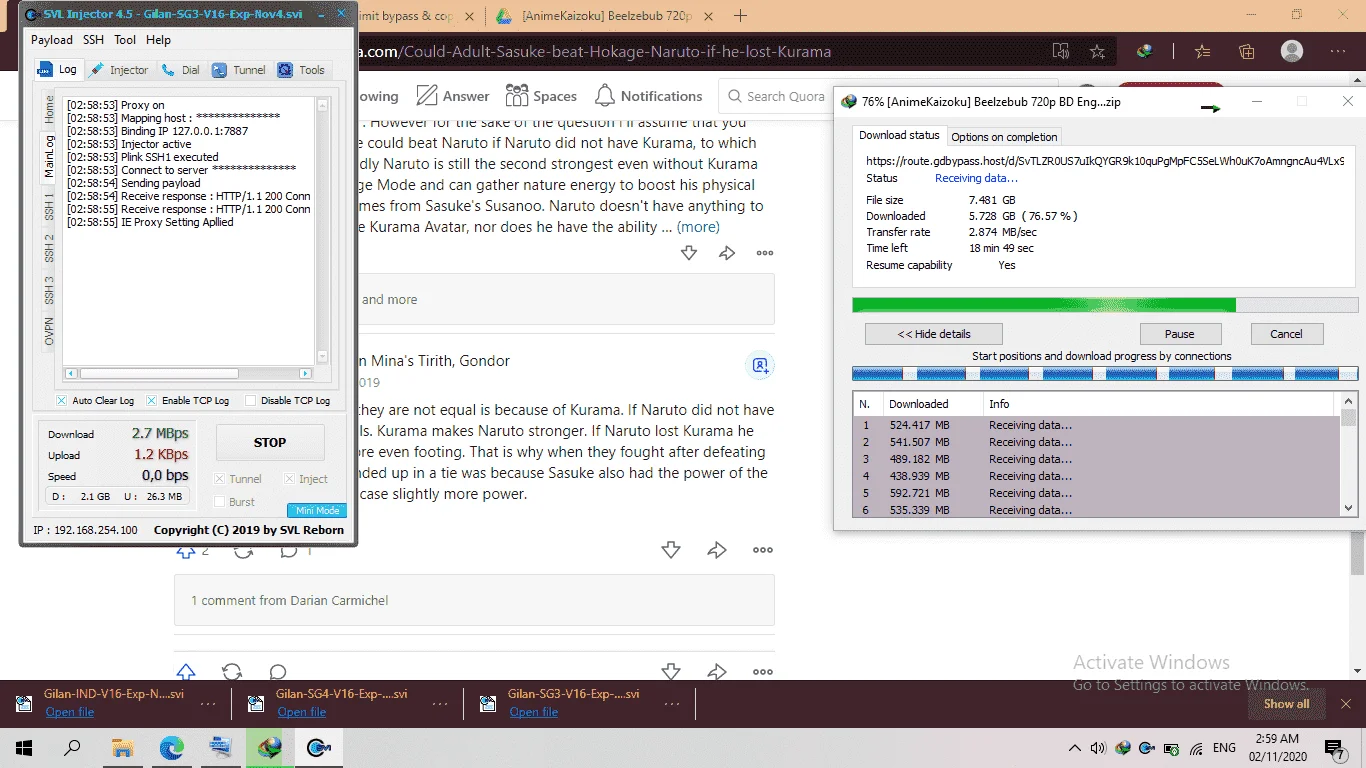Open the Help menu in SVL Injector

[158, 40]
